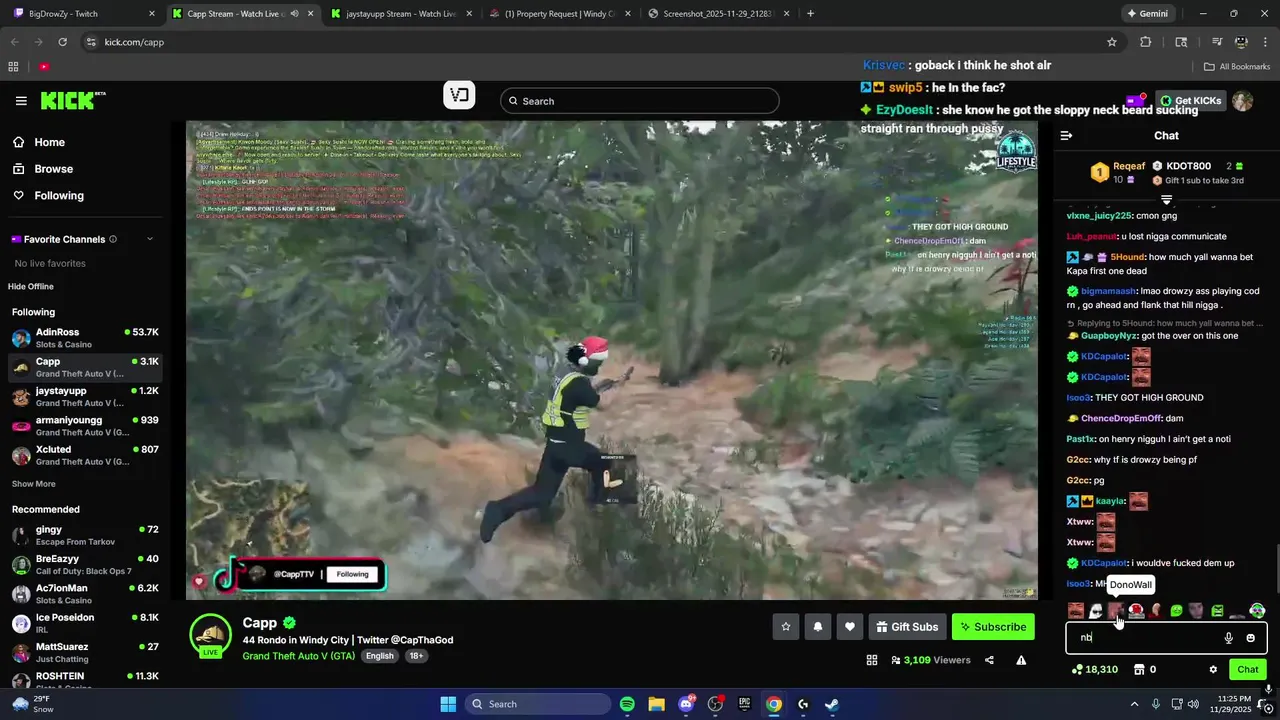This screenshot has height=720, width=1280.
Task: Report the stream using the warning triangle
Action: tap(1021, 660)
